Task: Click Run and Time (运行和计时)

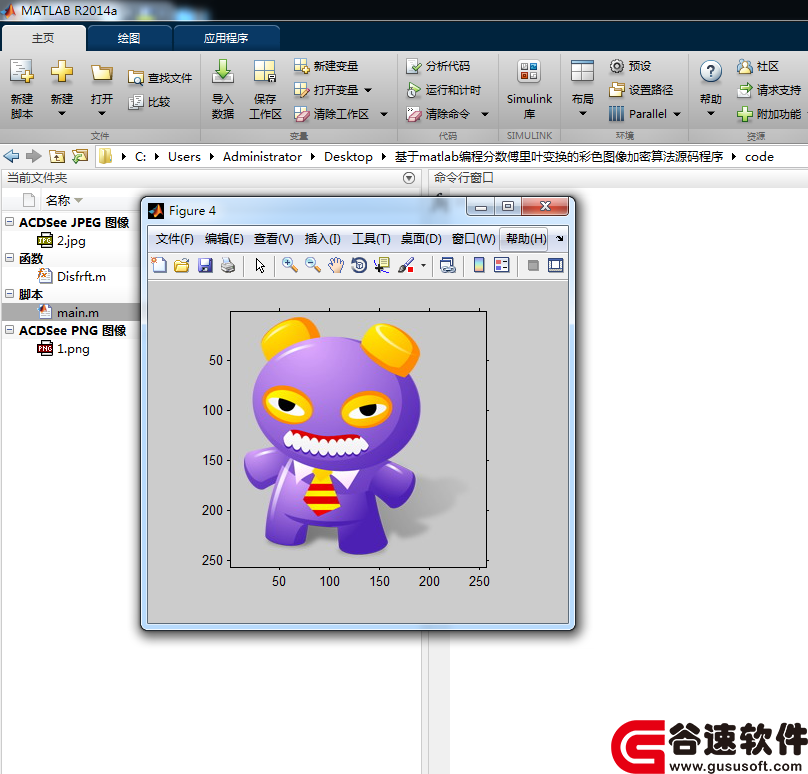Action: pyautogui.click(x=444, y=90)
